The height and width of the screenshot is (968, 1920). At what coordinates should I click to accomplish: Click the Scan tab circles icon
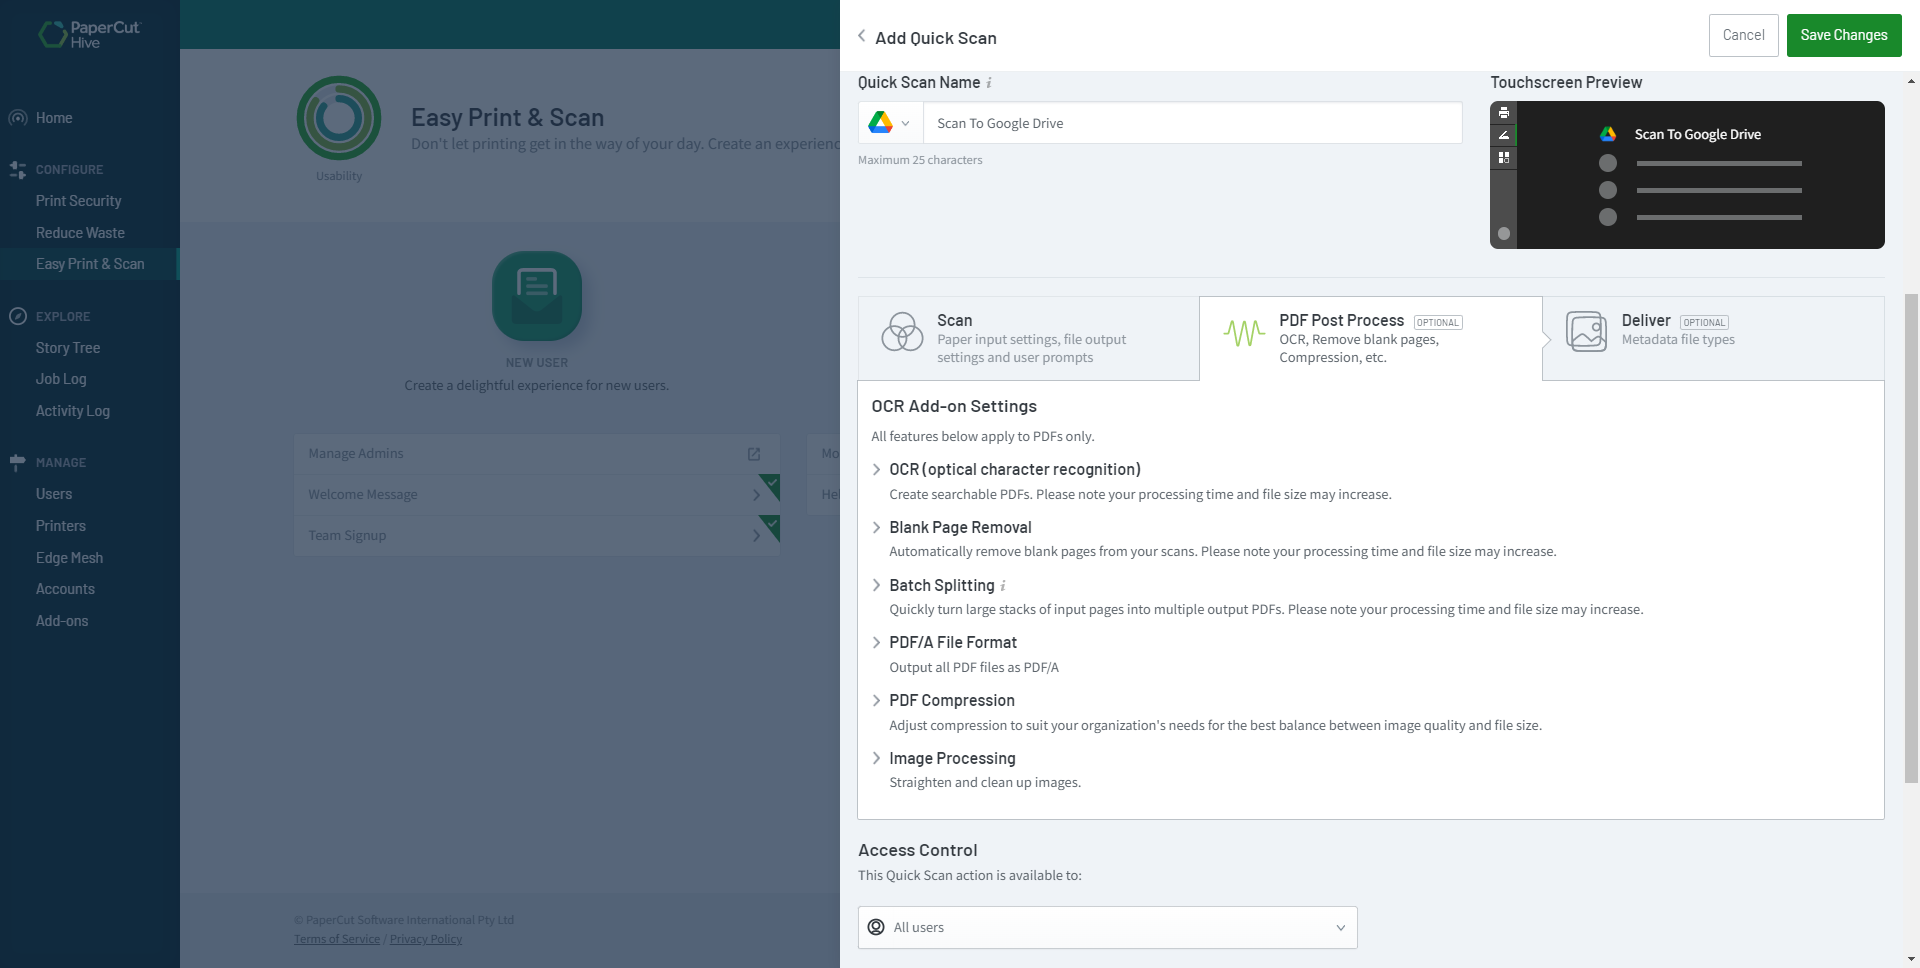902,331
